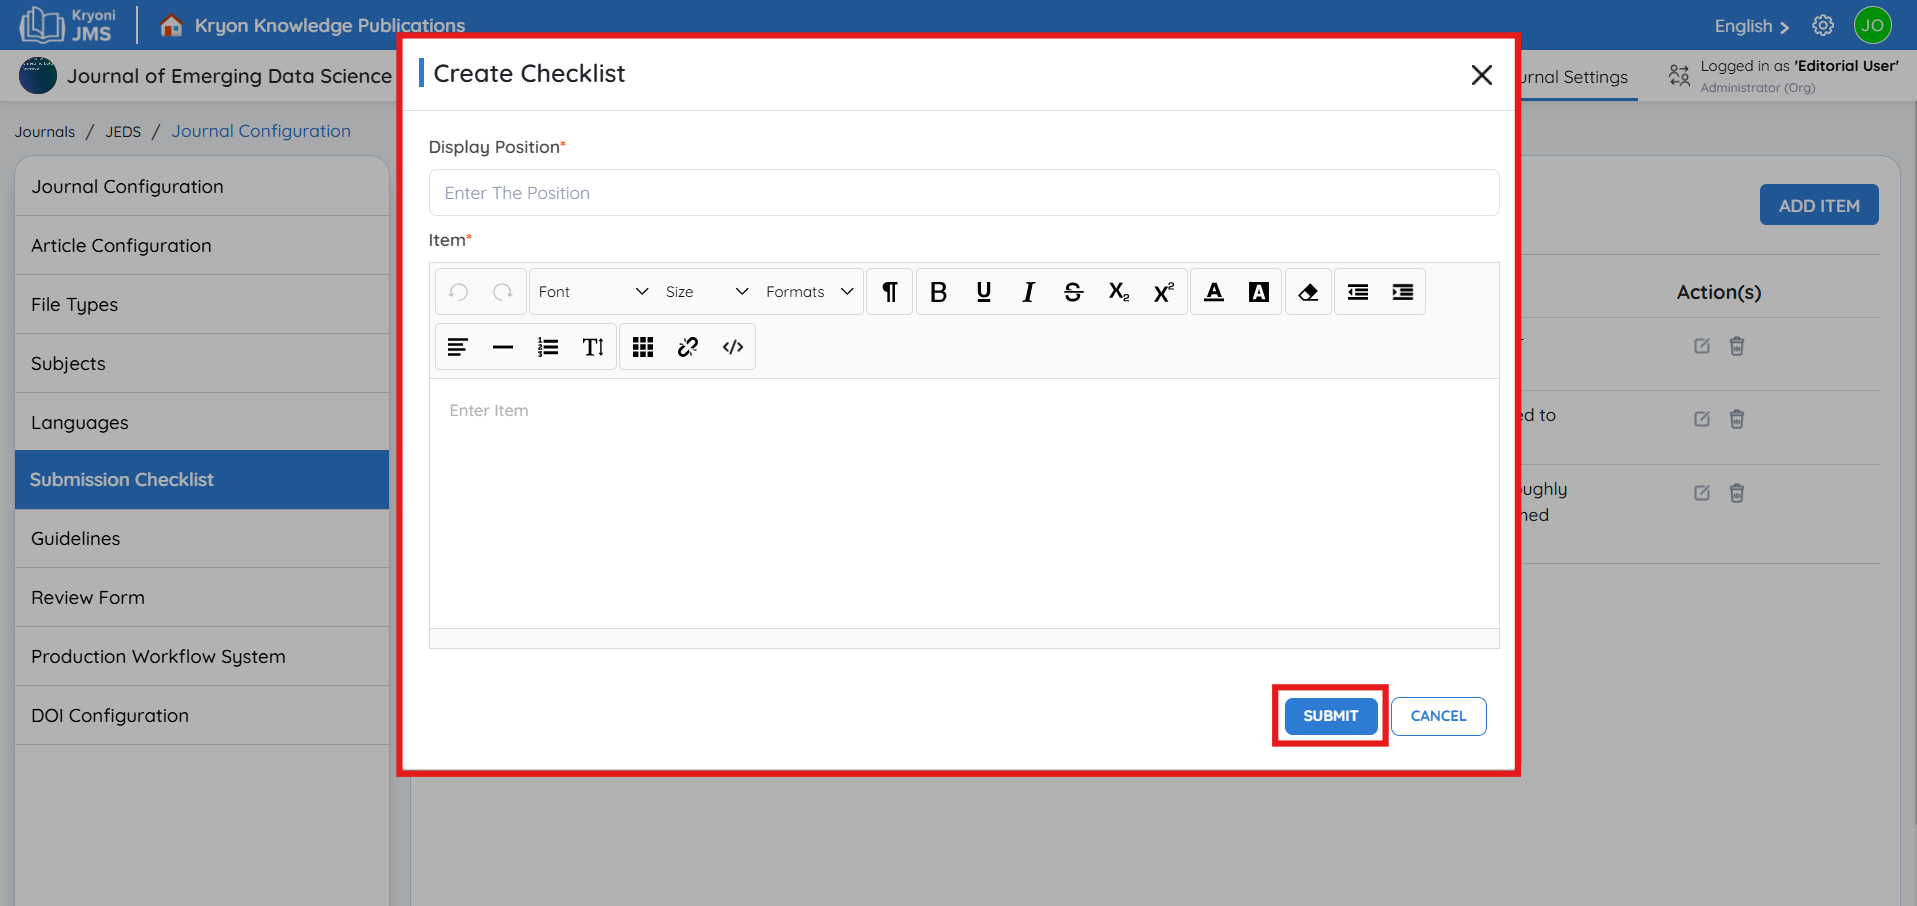
Task: Apply italic formatting in the editor
Action: tap(1028, 292)
